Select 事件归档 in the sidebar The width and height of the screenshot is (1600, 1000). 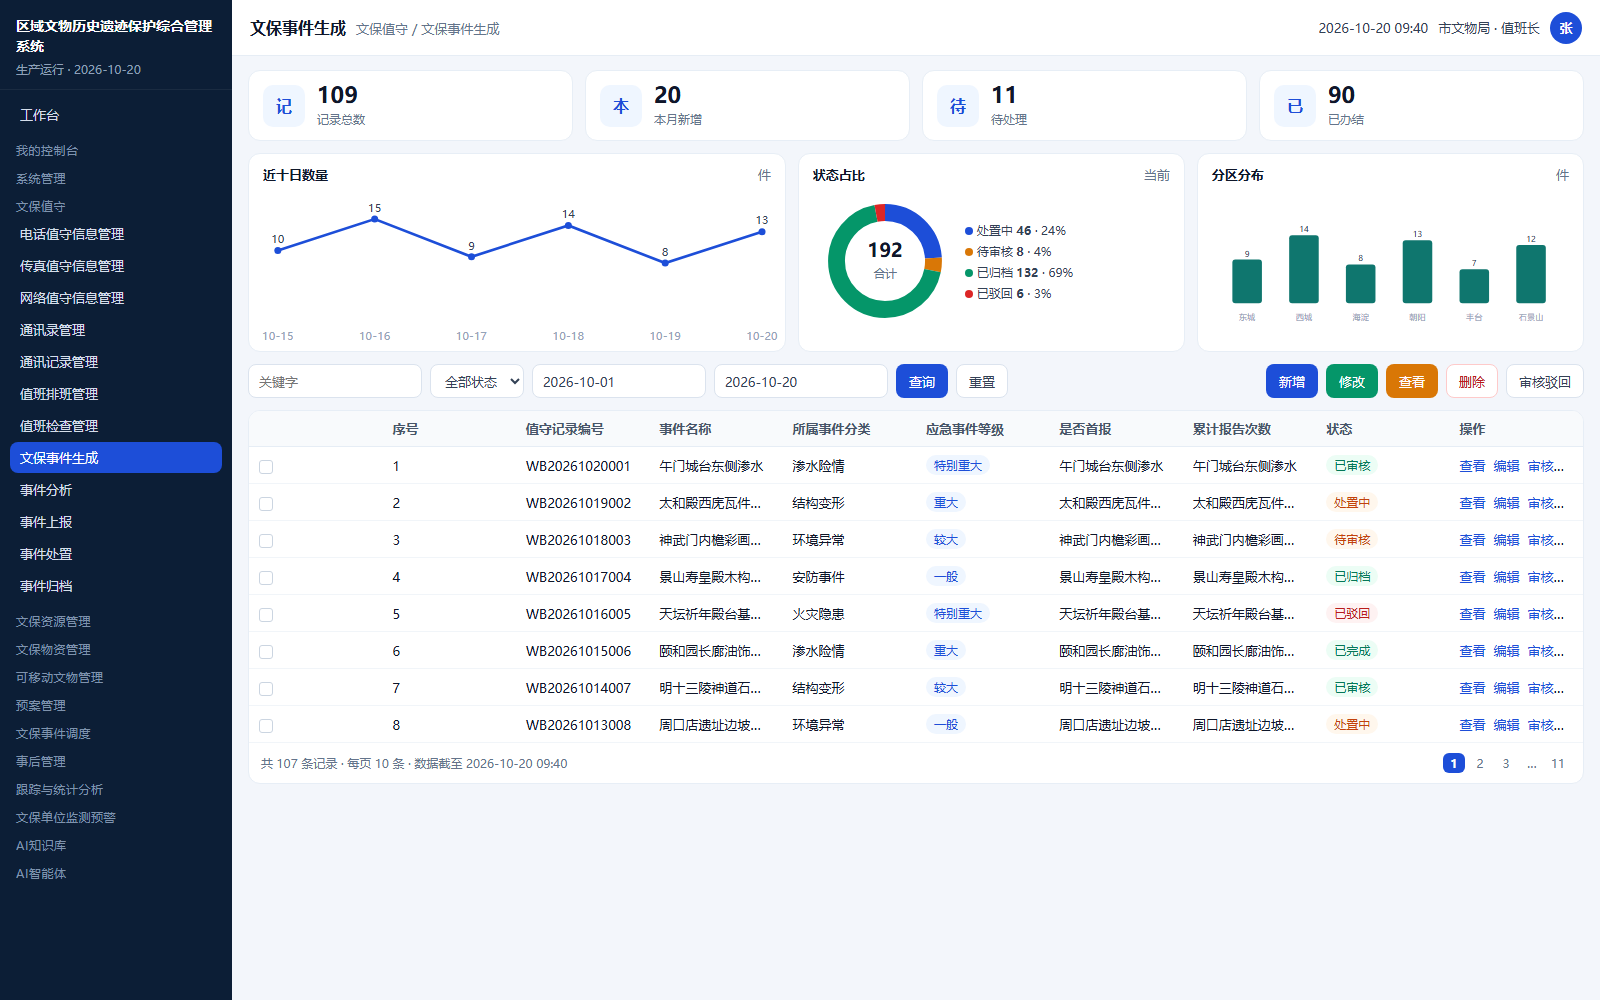pyautogui.click(x=116, y=586)
